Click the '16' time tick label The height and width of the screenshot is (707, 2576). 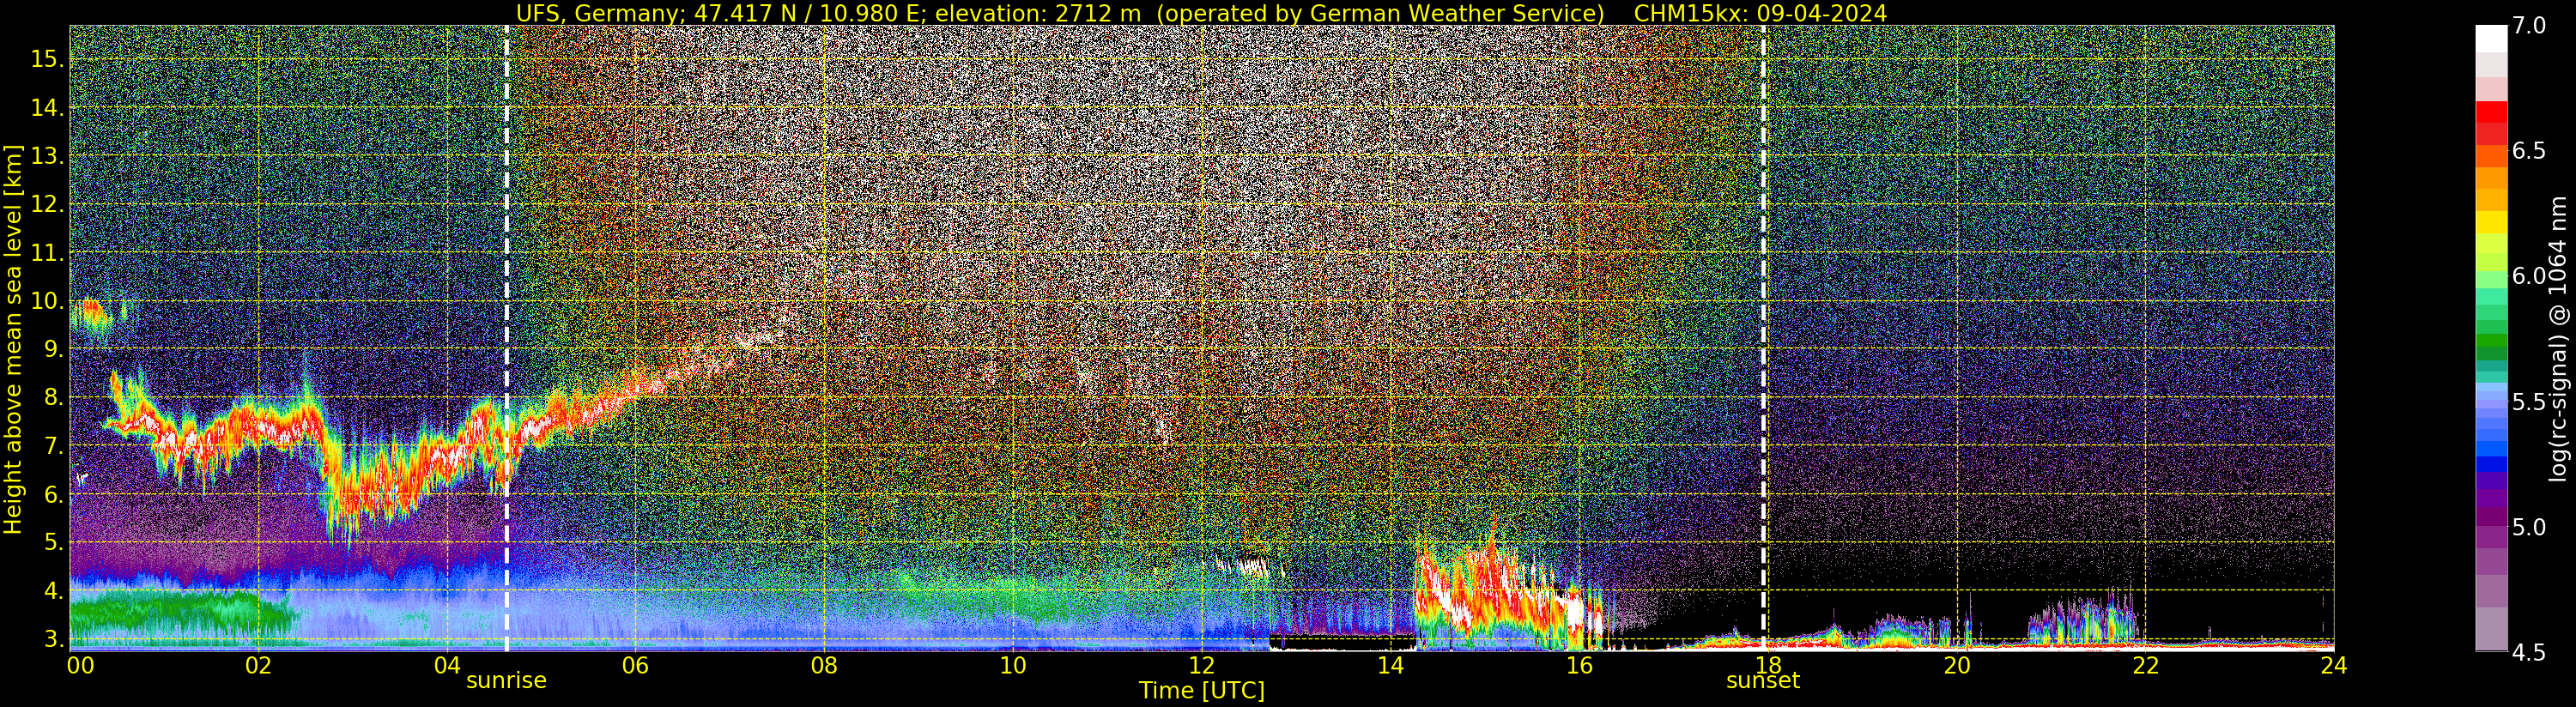[1579, 665]
